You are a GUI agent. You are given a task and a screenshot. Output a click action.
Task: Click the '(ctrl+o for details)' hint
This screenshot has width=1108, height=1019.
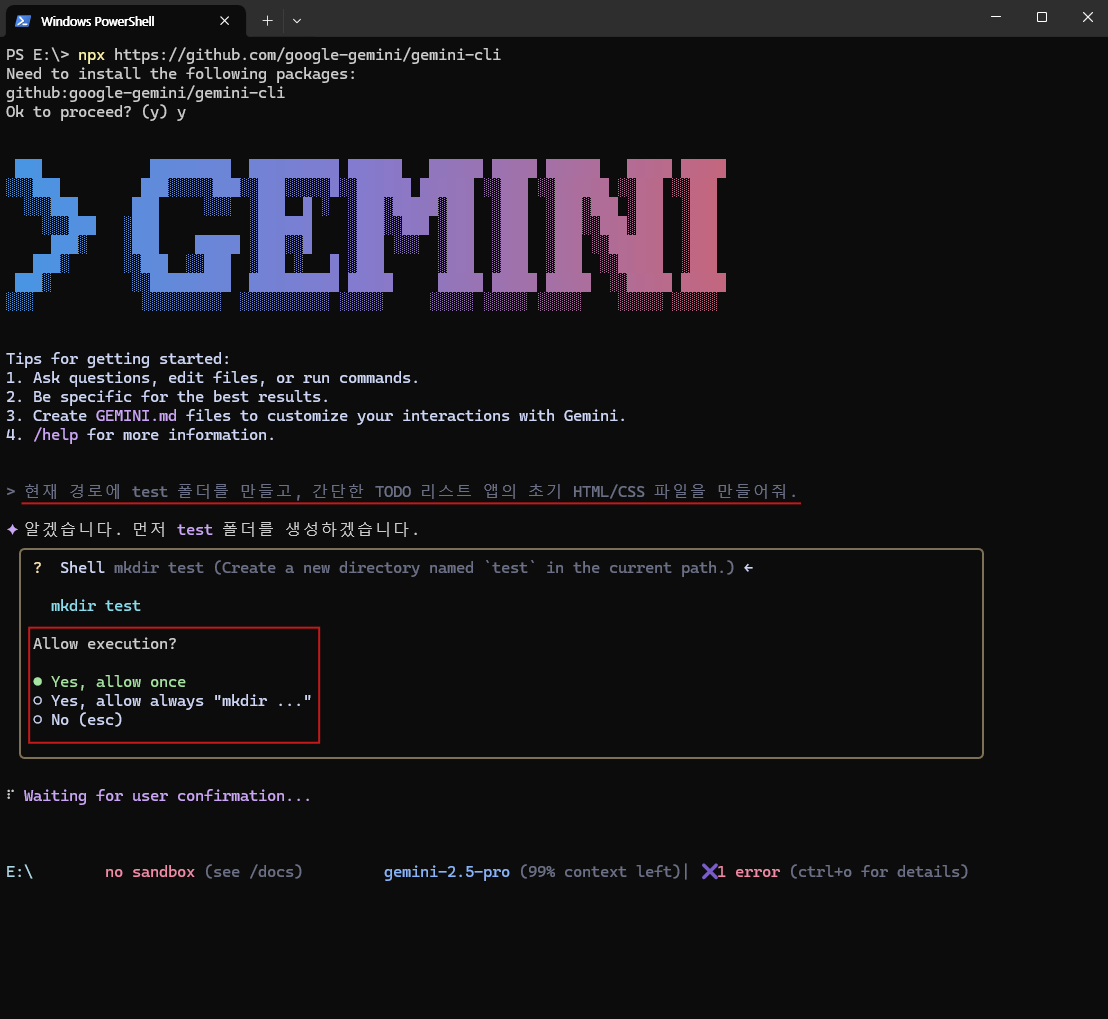tap(879, 872)
